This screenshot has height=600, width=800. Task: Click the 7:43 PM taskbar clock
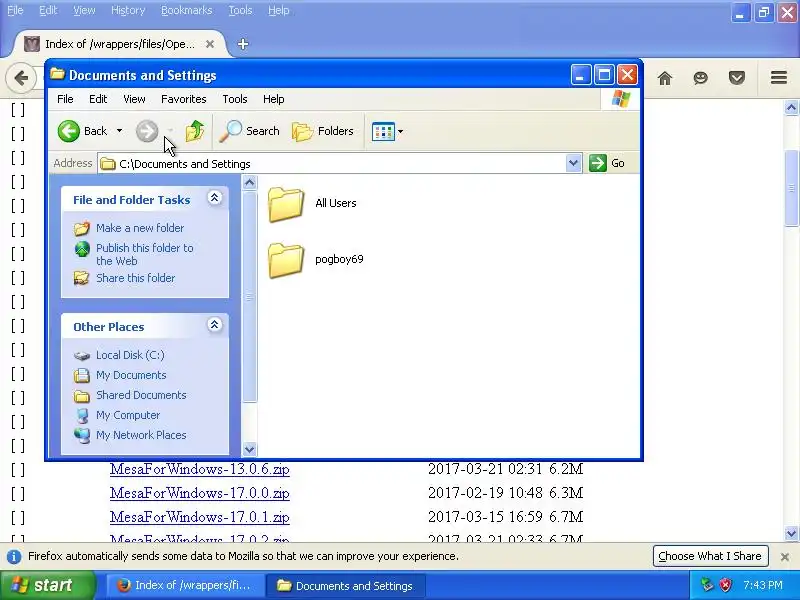(x=763, y=585)
